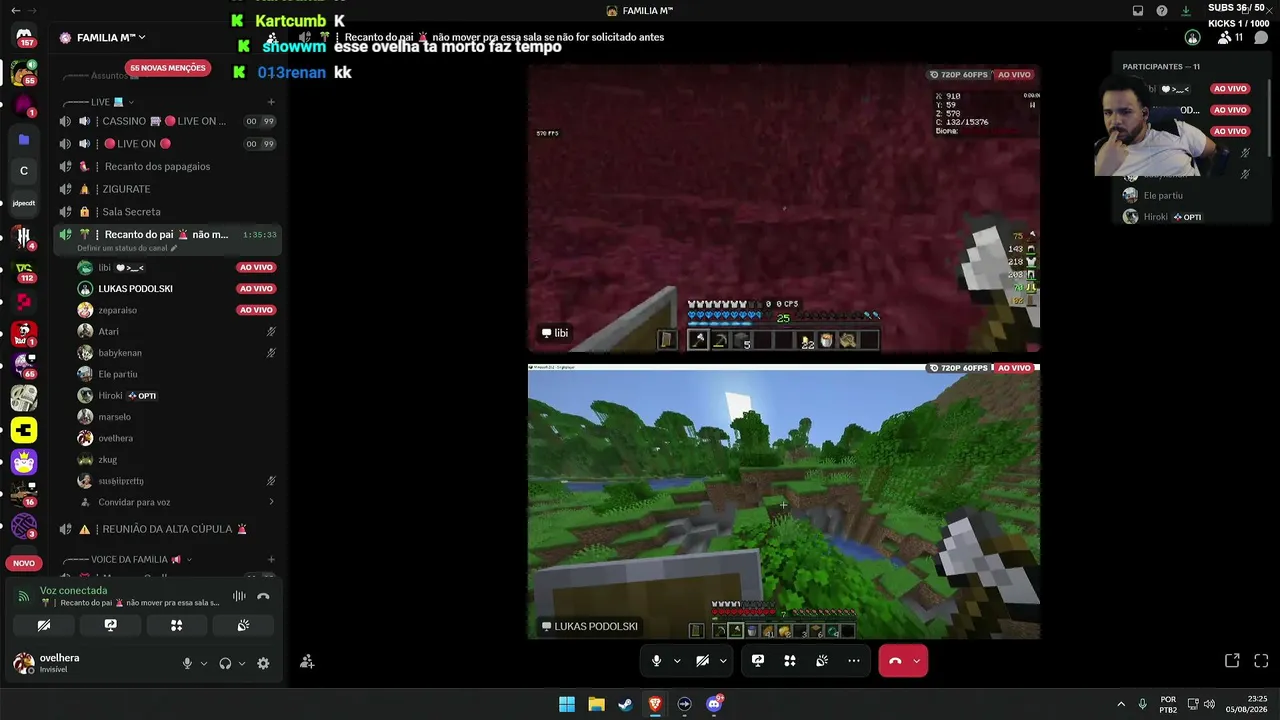Open User Settings gear
Screen dimensions: 1280x720
click(263, 663)
